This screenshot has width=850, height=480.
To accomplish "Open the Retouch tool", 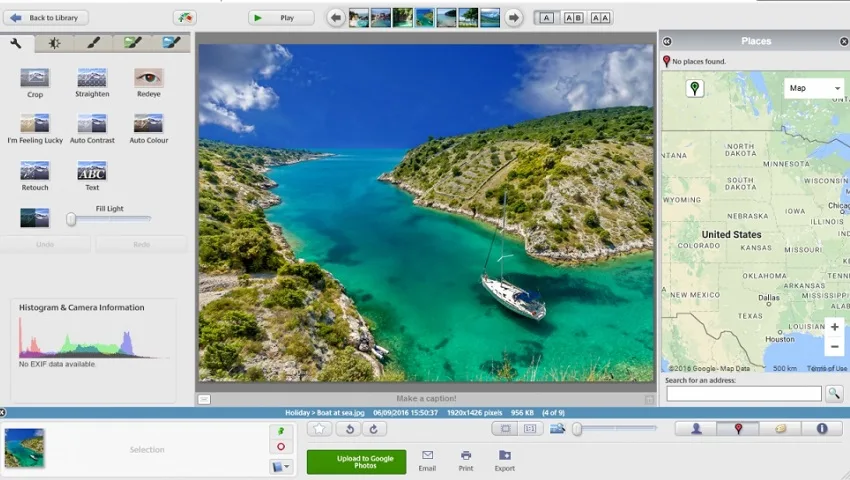I will click(x=35, y=176).
